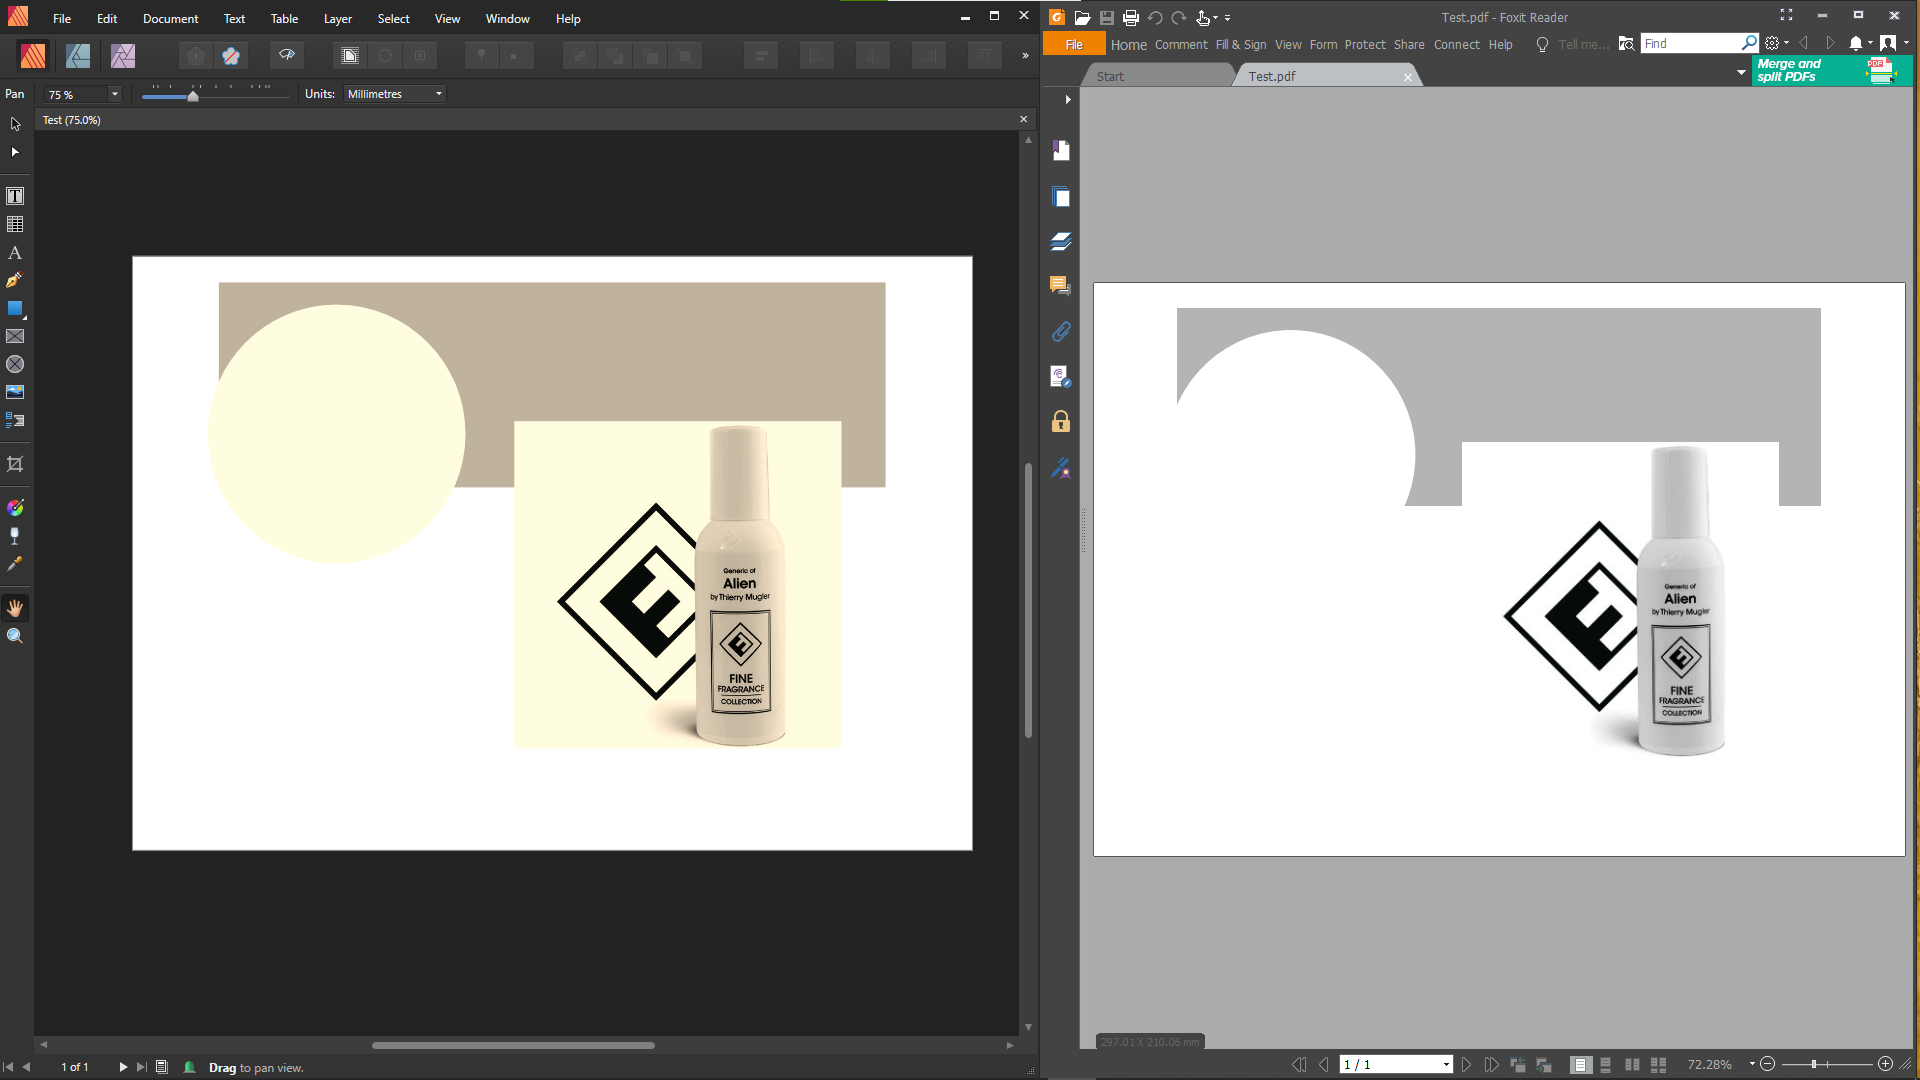Image resolution: width=1920 pixels, height=1080 pixels.
Task: Click Foxit Undo arrow
Action: pos(1155,17)
